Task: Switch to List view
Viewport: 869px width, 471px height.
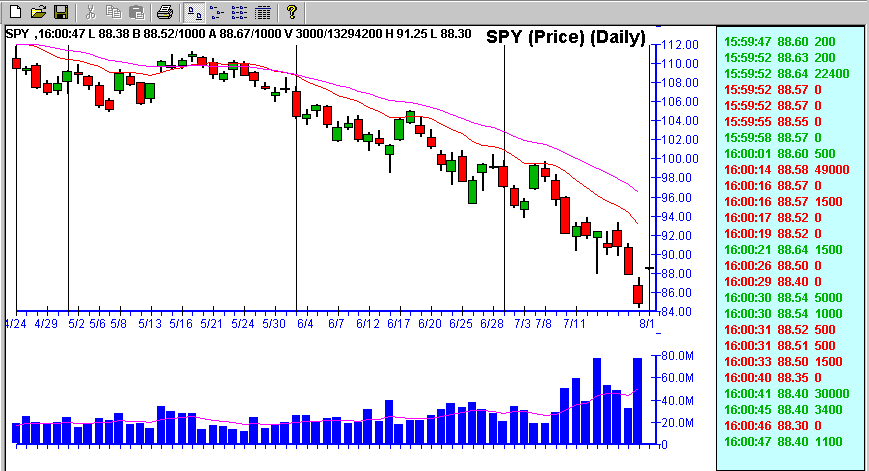Action: (239, 12)
